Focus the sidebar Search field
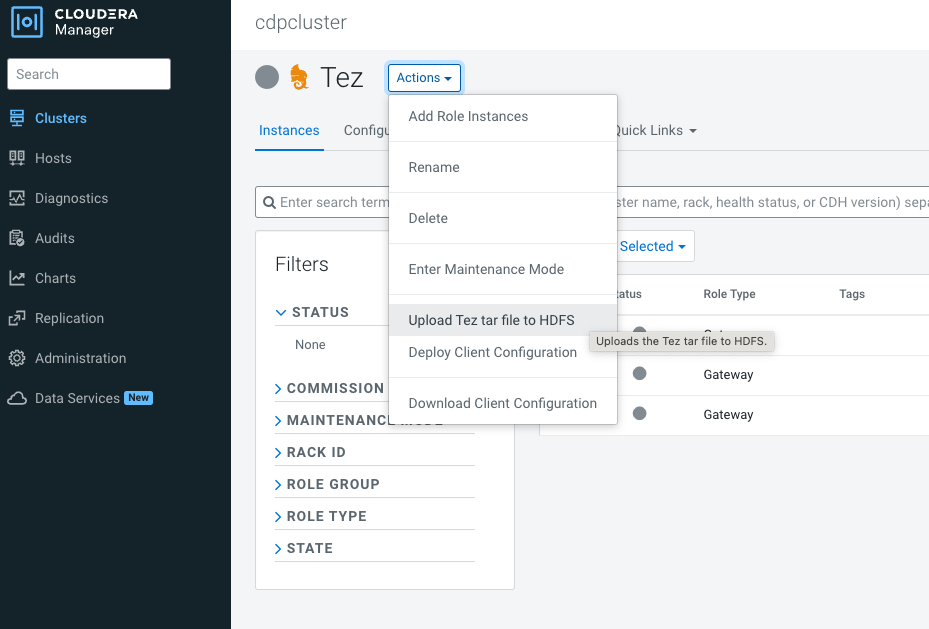 click(89, 74)
